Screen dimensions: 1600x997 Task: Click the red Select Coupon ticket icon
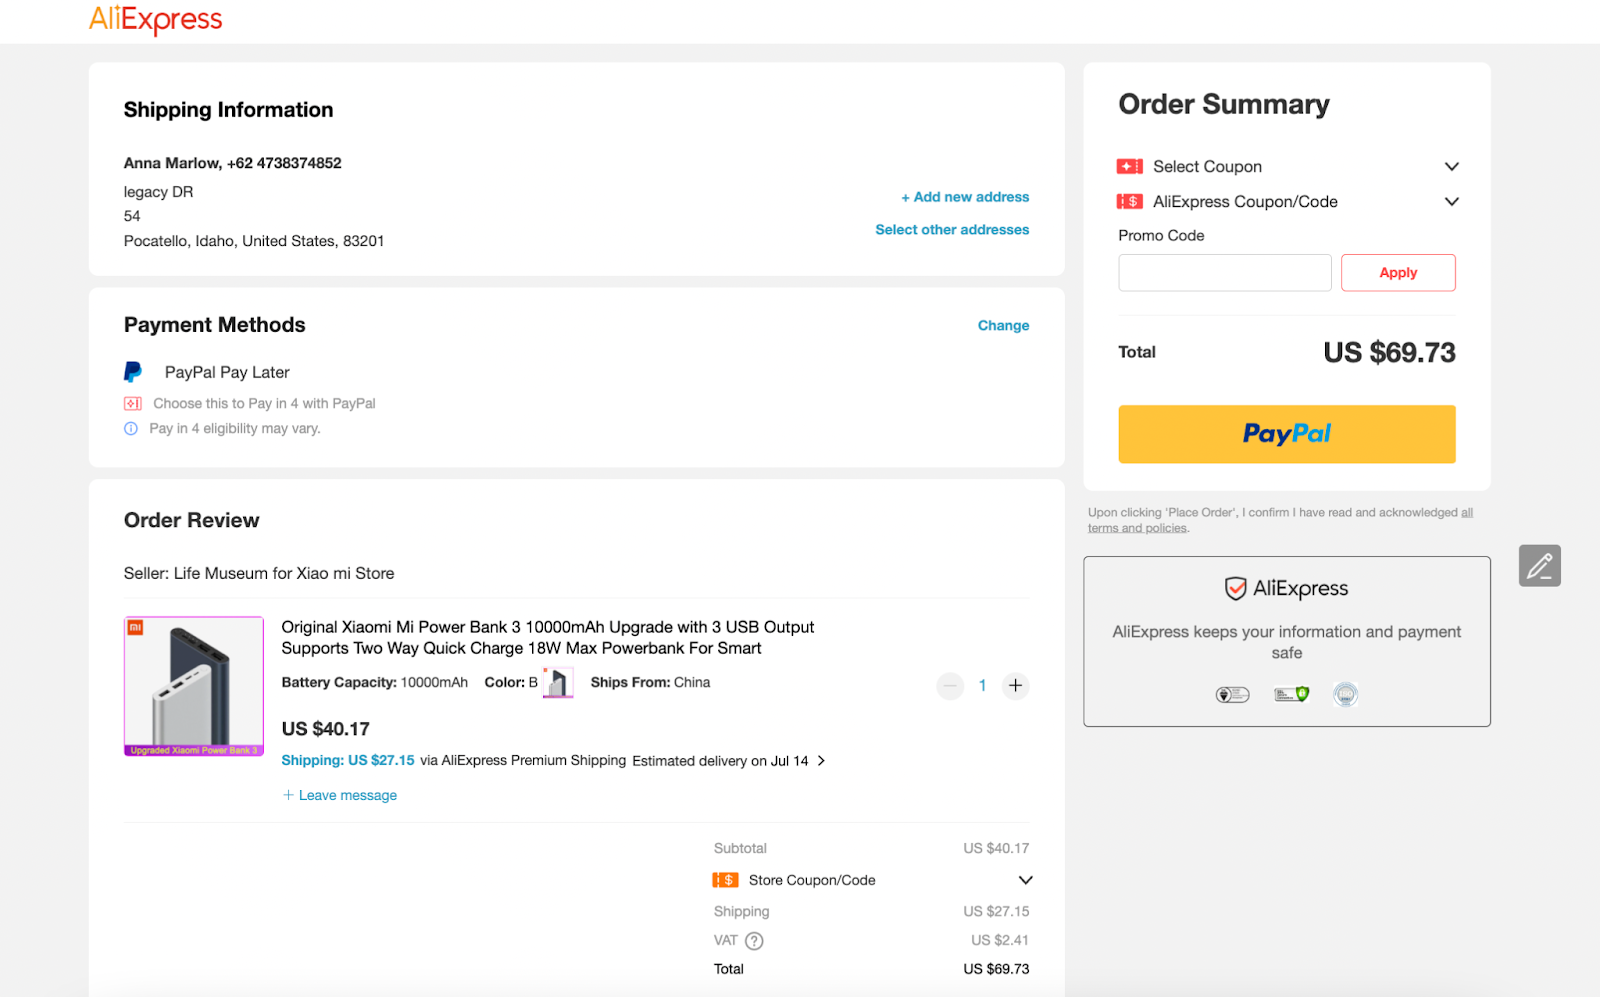click(x=1130, y=167)
